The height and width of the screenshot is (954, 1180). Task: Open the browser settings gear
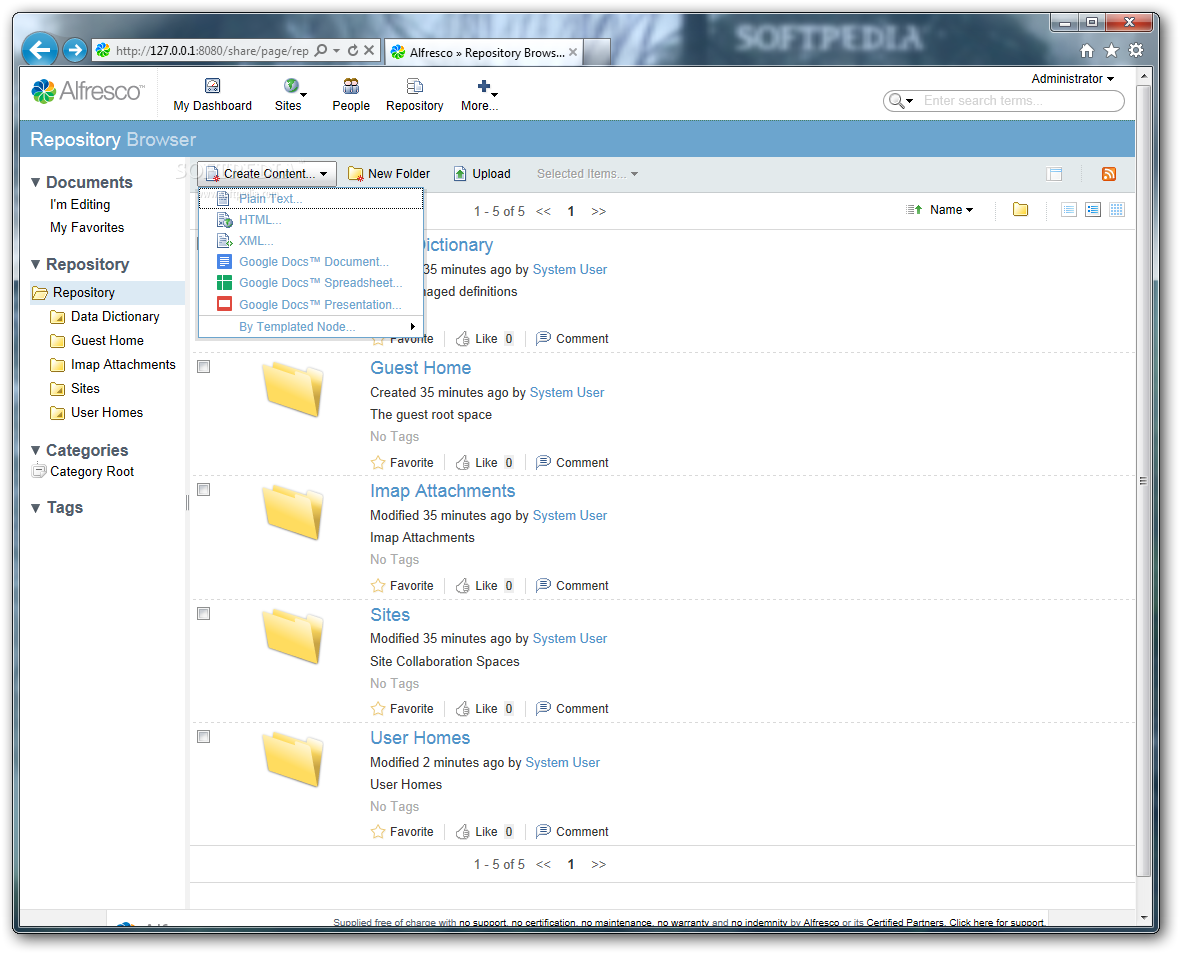pos(1136,50)
